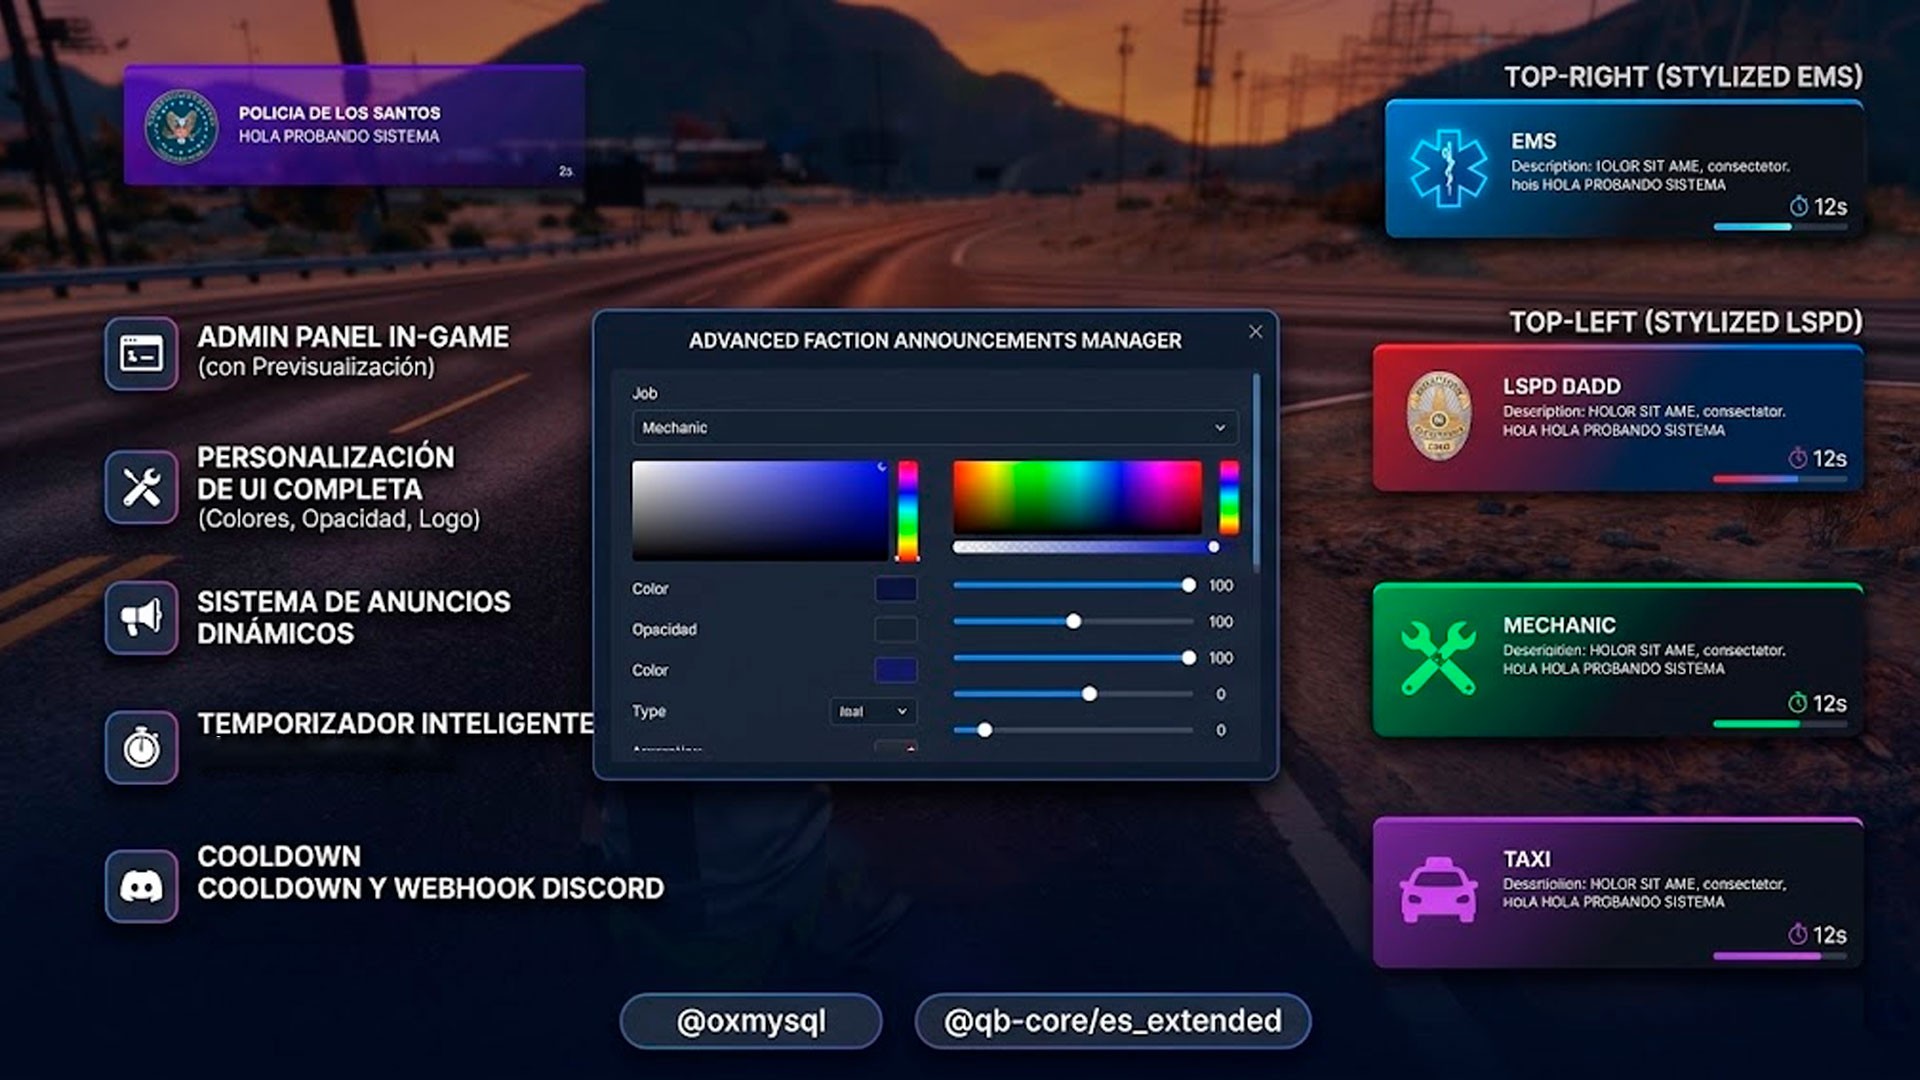Click the TEMPORIZADOR INTELIGENTE text

coord(395,723)
